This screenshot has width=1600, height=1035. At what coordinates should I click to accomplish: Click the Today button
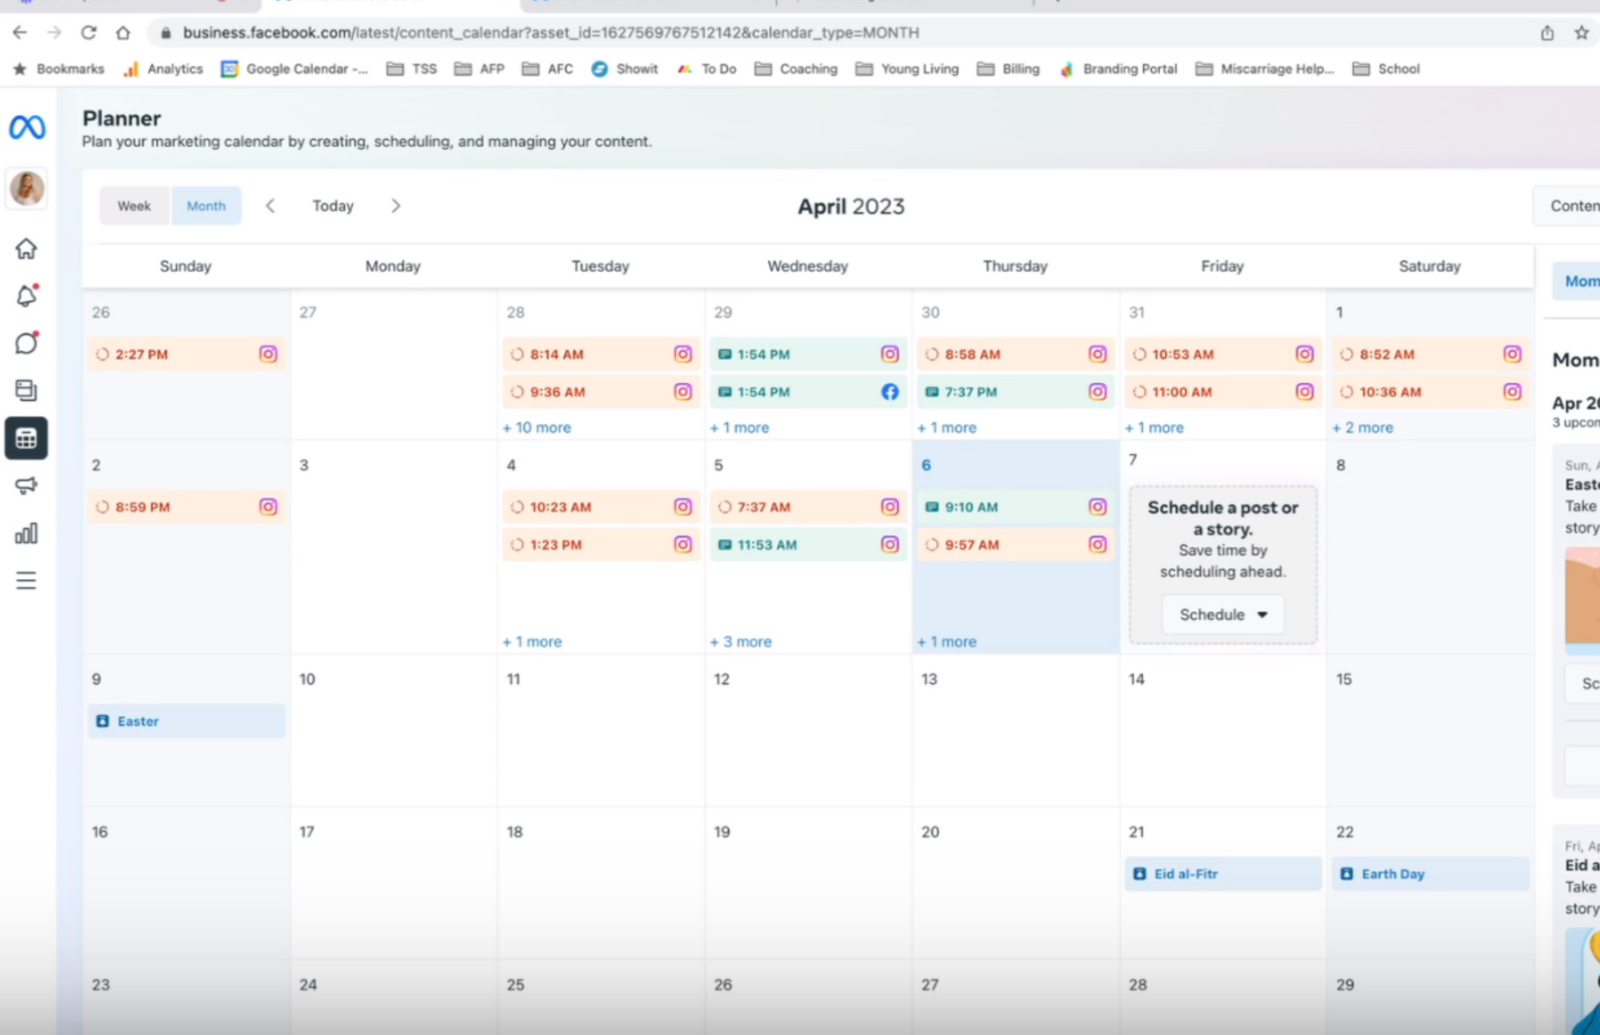(332, 205)
